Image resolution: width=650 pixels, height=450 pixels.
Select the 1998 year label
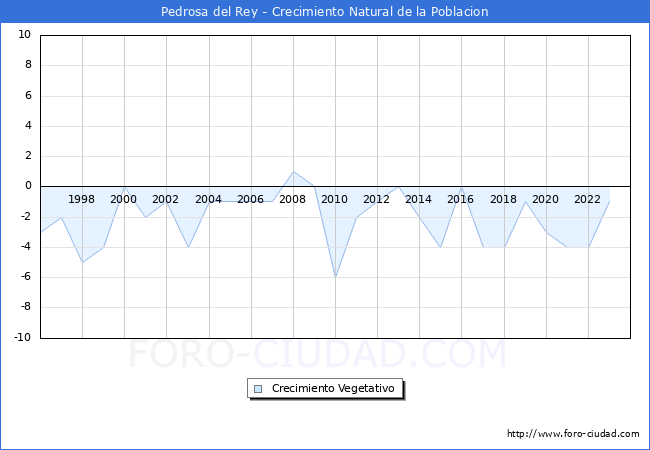coord(81,199)
